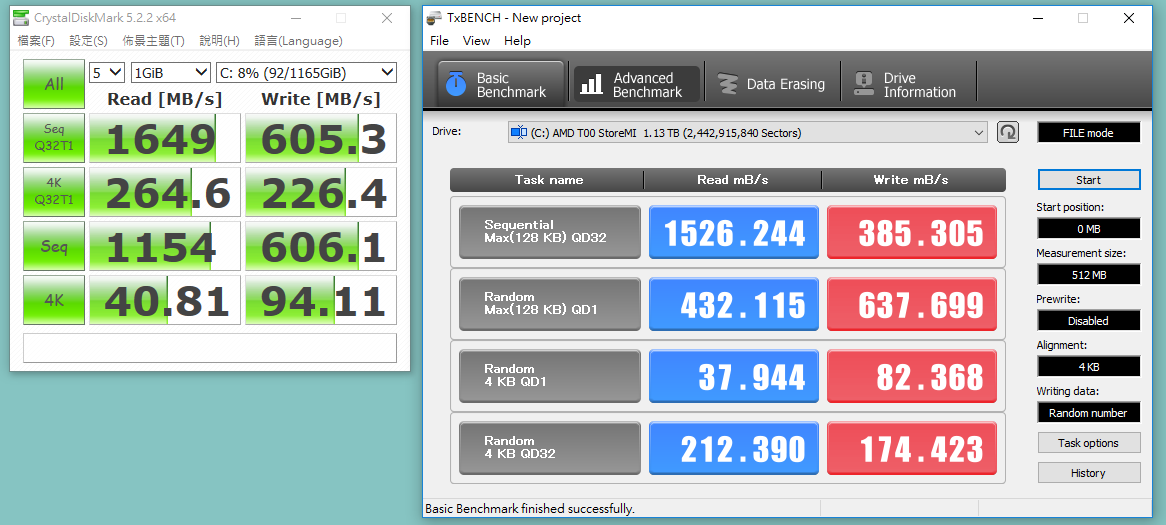Click the Drive Information disk icon
This screenshot has width=1166, height=525.
[864, 84]
